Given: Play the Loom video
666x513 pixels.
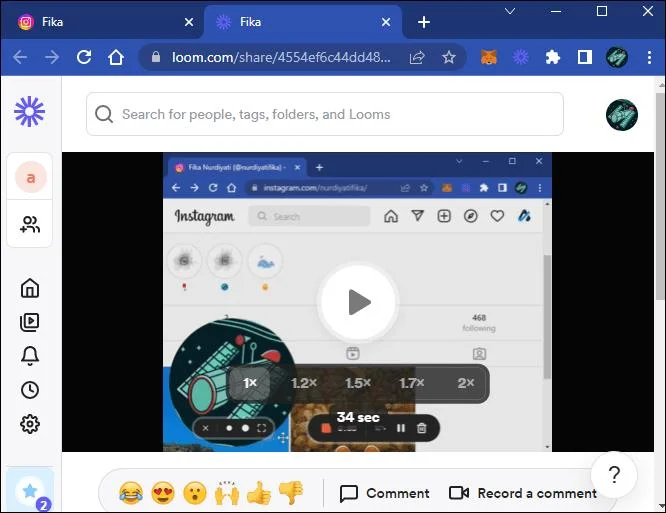Looking at the screenshot, I should 358,302.
